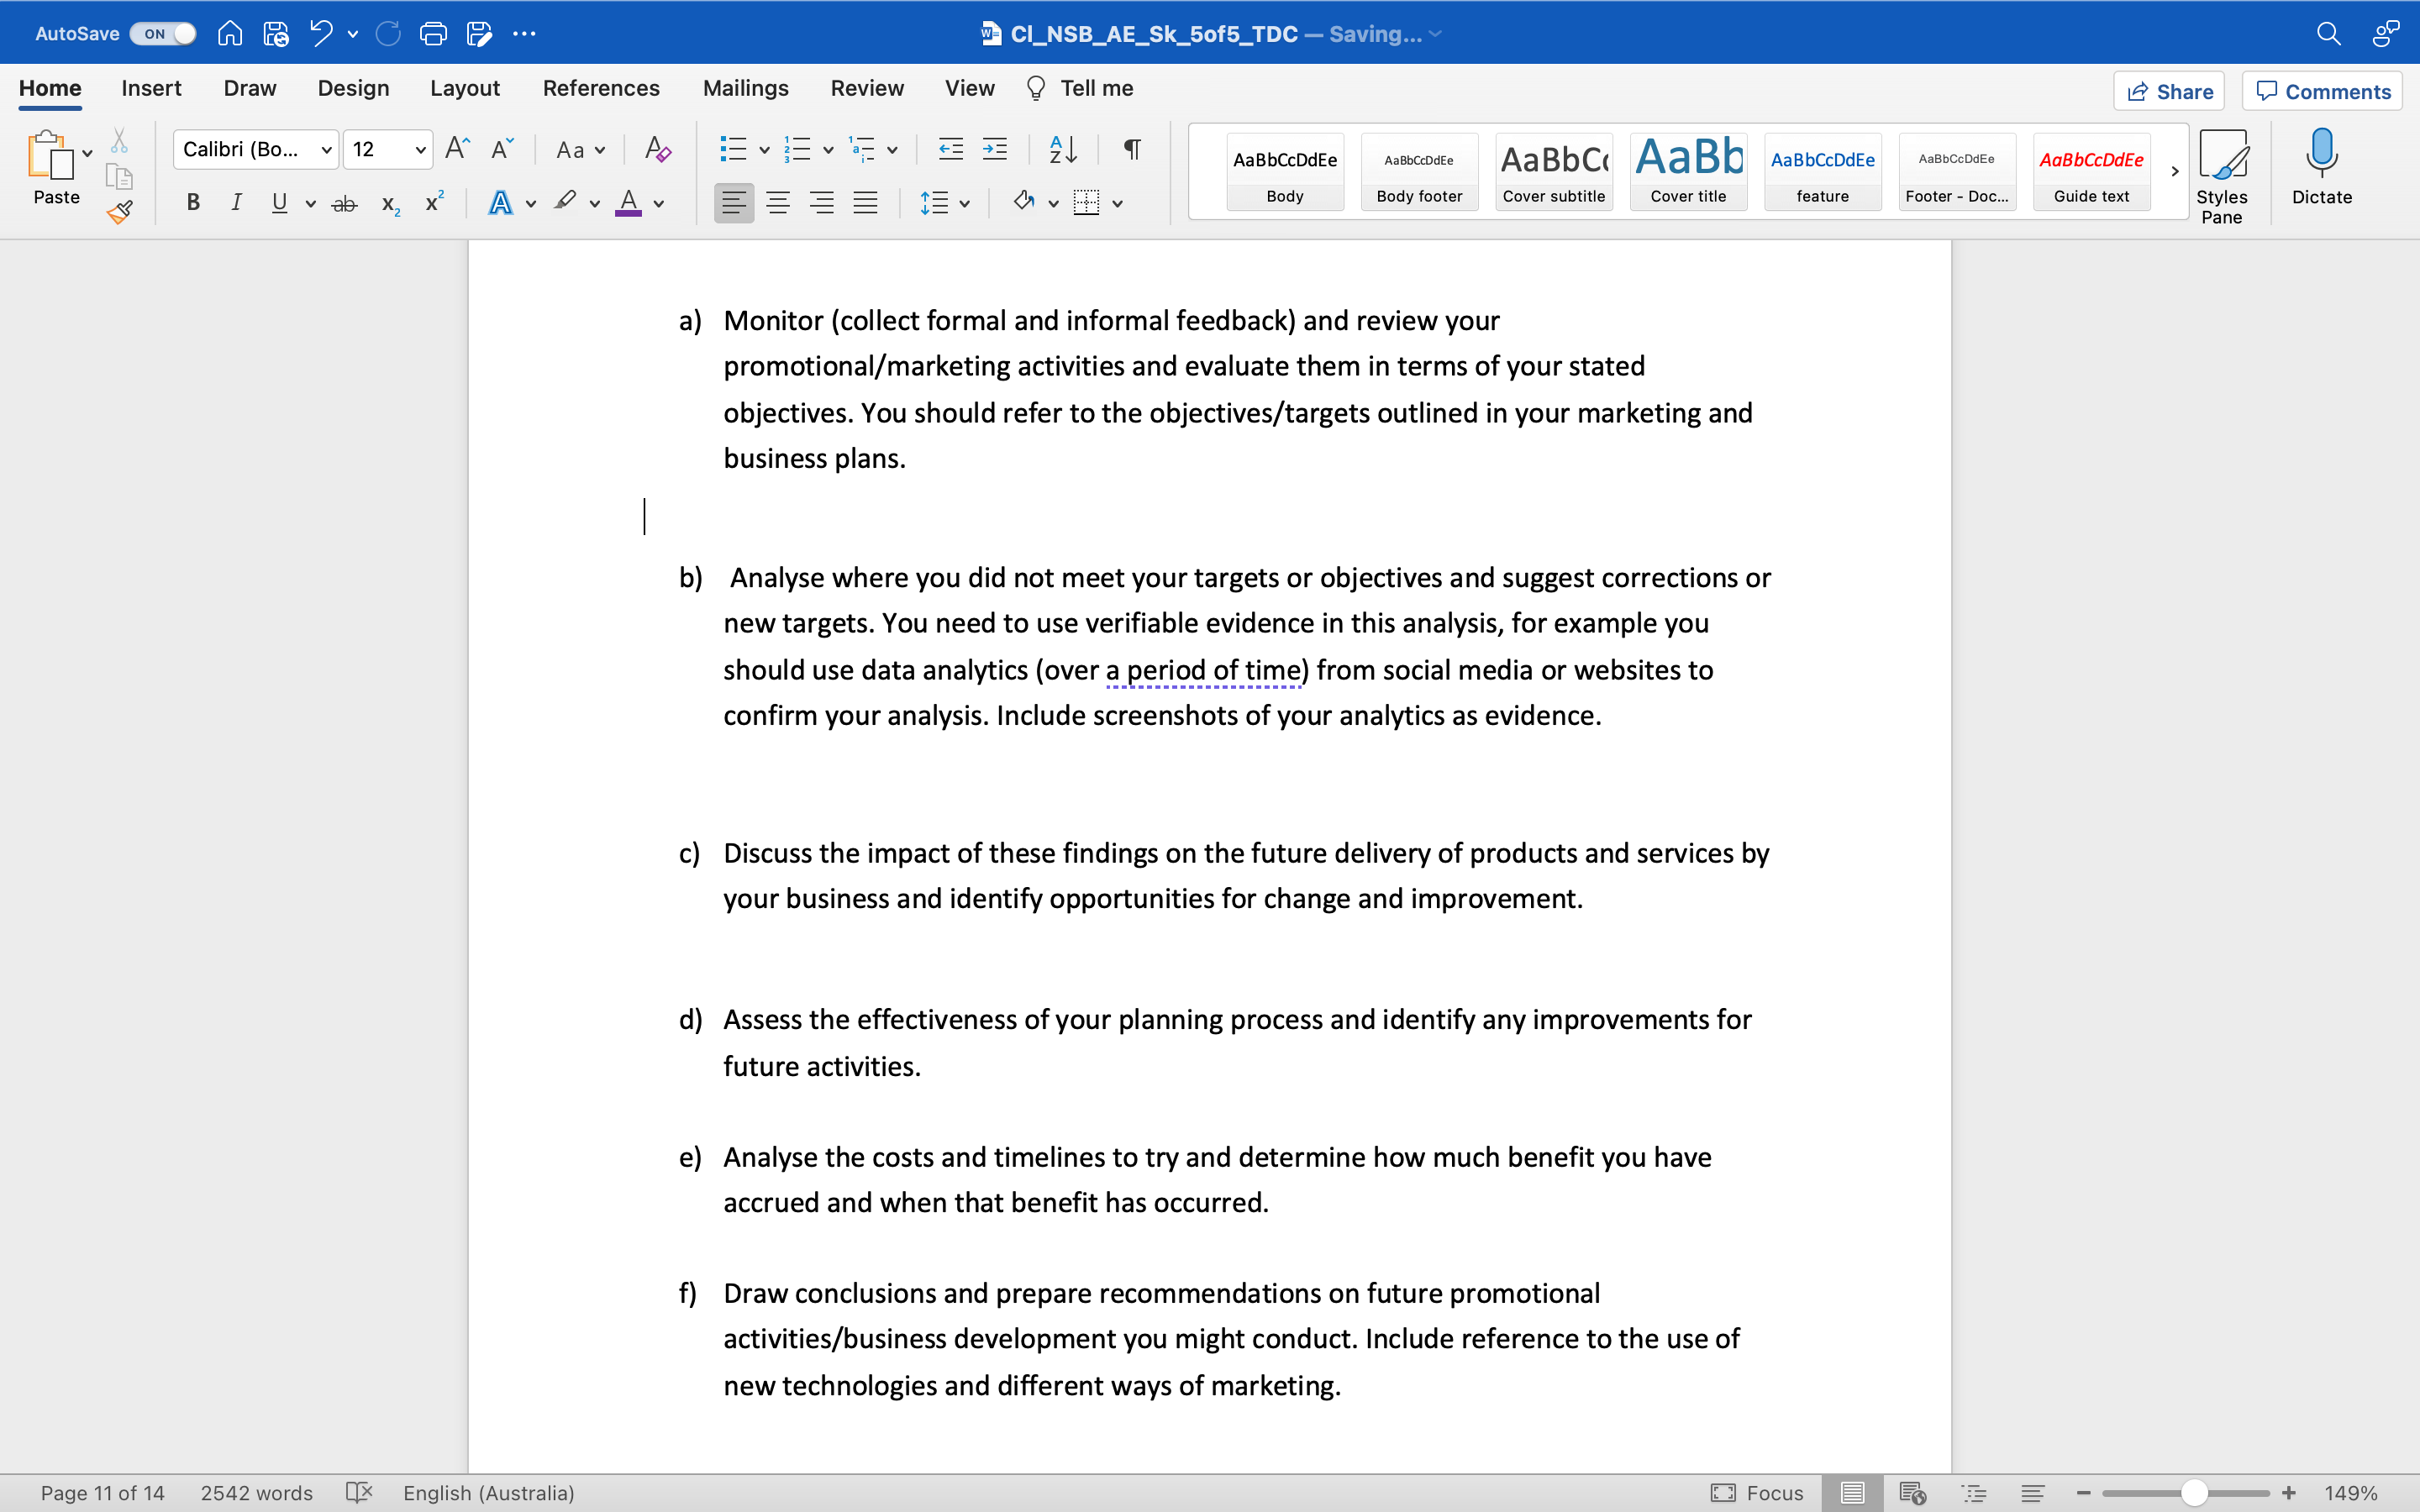Open the font color dropdown arrow

click(659, 202)
